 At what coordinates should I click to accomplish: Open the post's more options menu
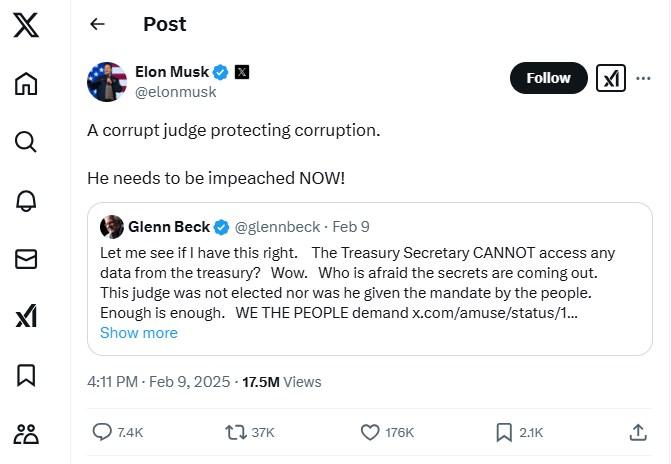click(643, 78)
